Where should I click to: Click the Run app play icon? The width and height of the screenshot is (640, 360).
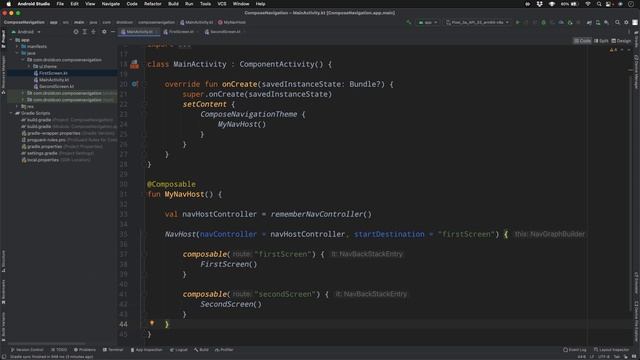click(x=518, y=22)
